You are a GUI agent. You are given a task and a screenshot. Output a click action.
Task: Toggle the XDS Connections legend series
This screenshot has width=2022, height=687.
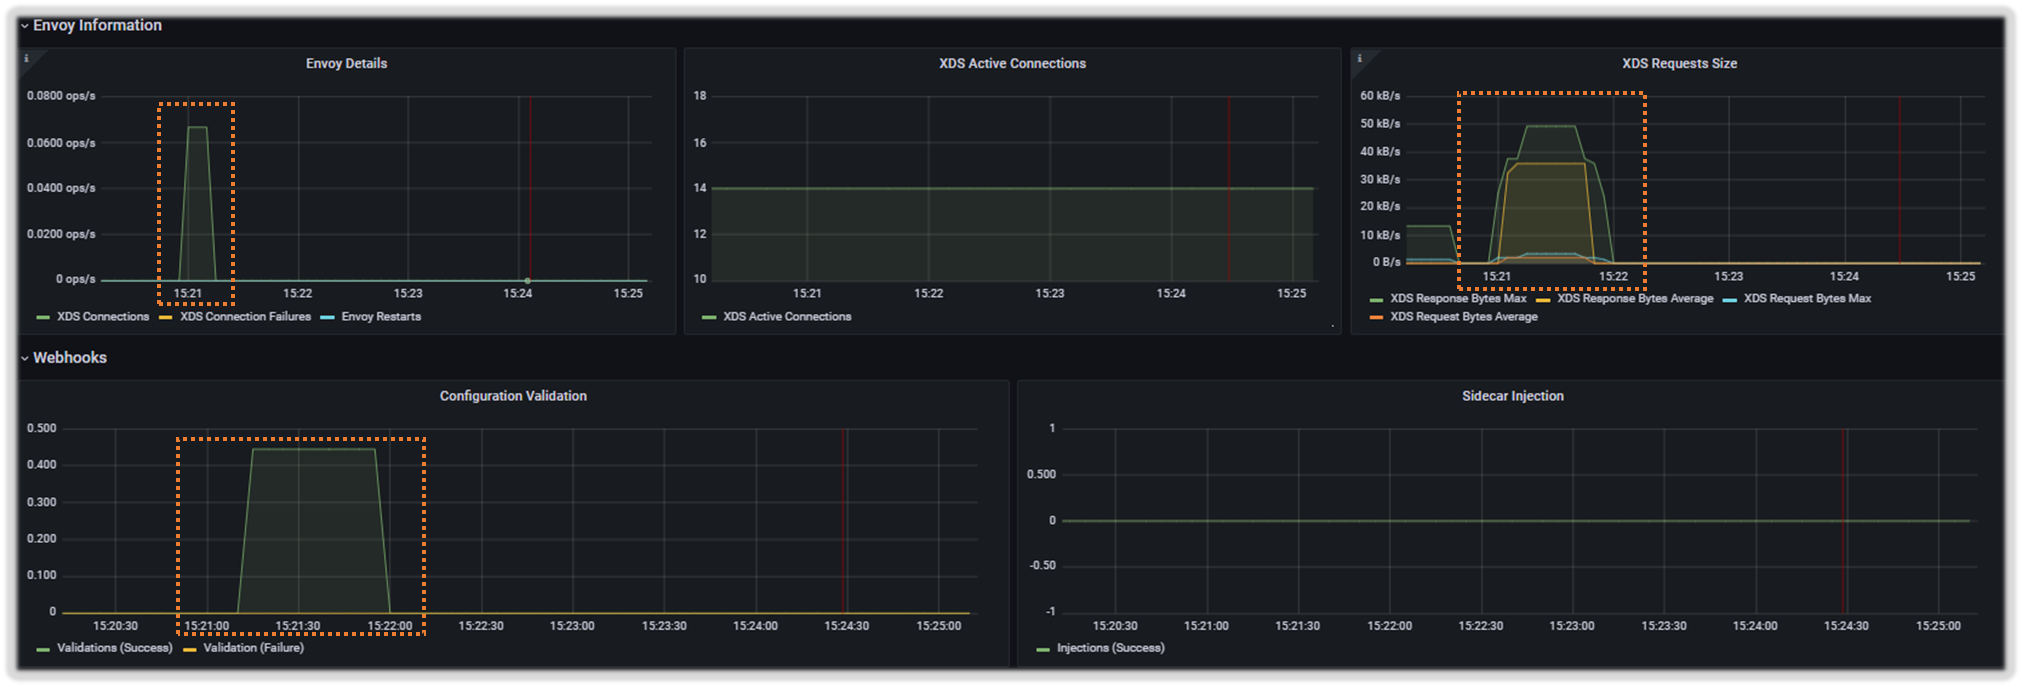[103, 317]
